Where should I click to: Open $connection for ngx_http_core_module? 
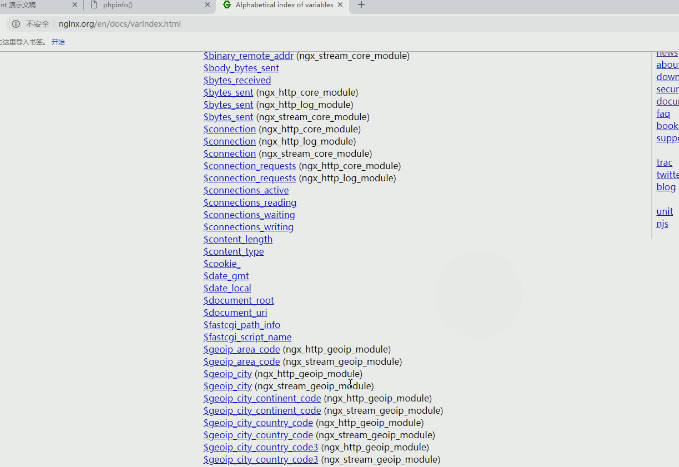tap(230, 129)
